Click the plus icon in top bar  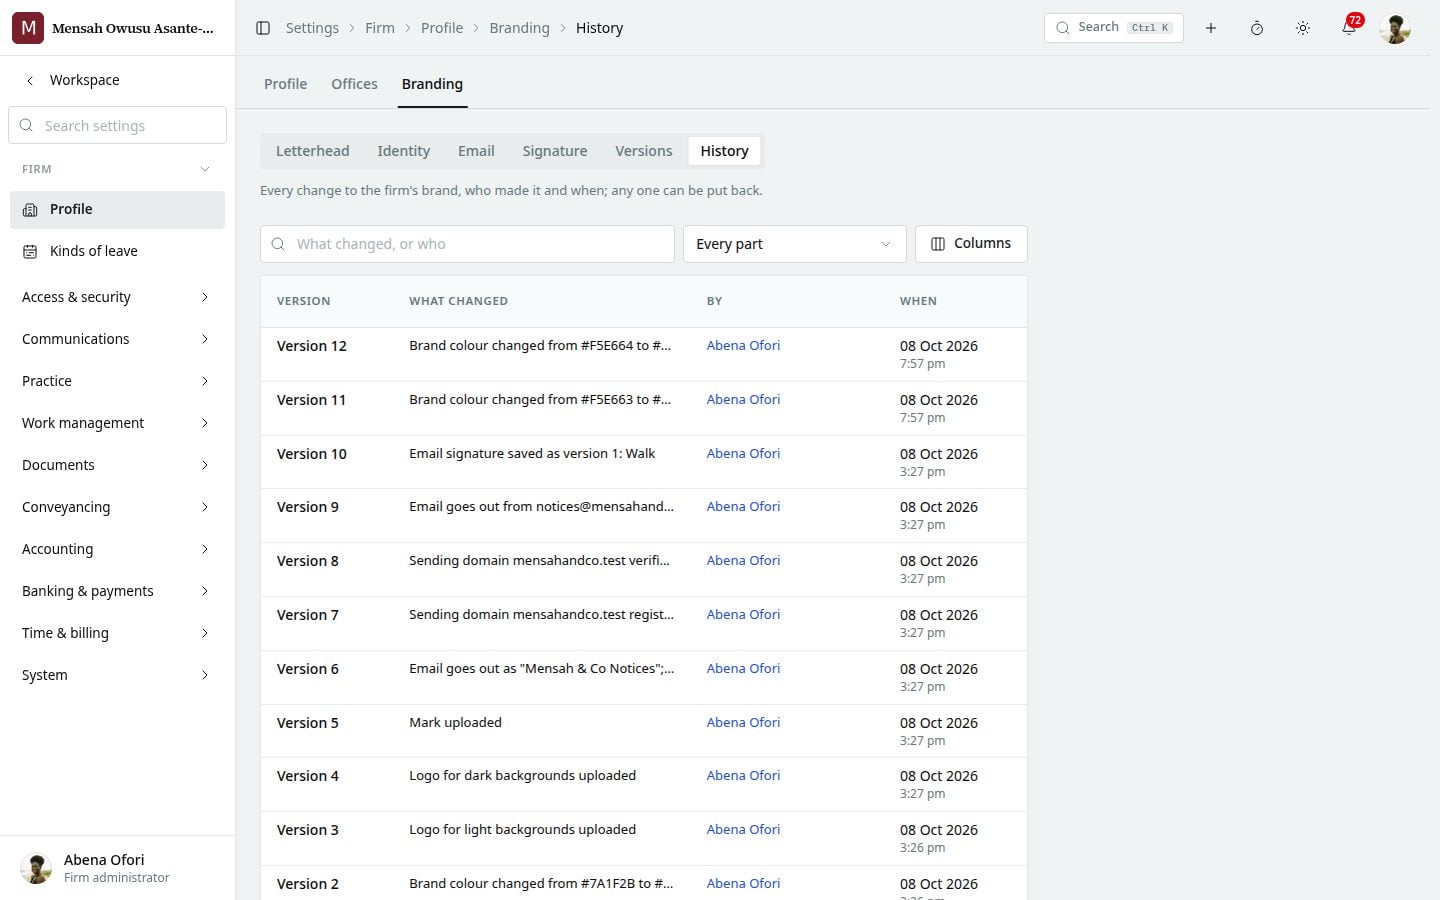pos(1211,28)
